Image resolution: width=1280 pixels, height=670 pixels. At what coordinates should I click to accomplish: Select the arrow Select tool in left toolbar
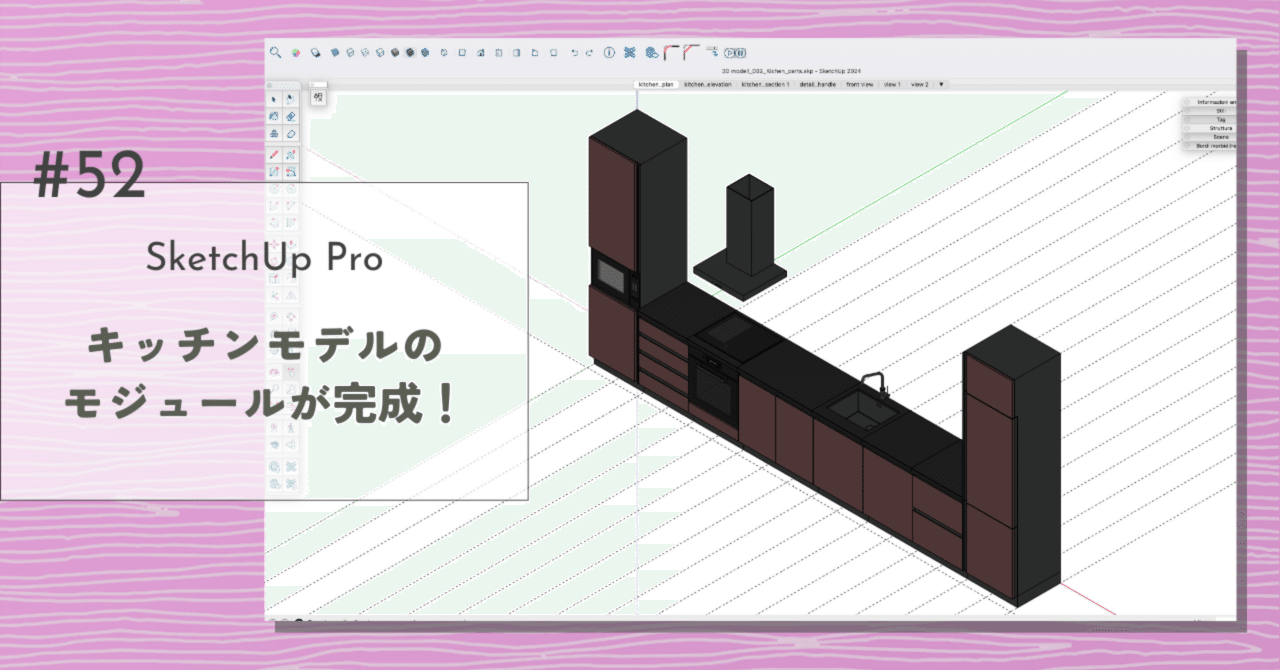[x=273, y=99]
